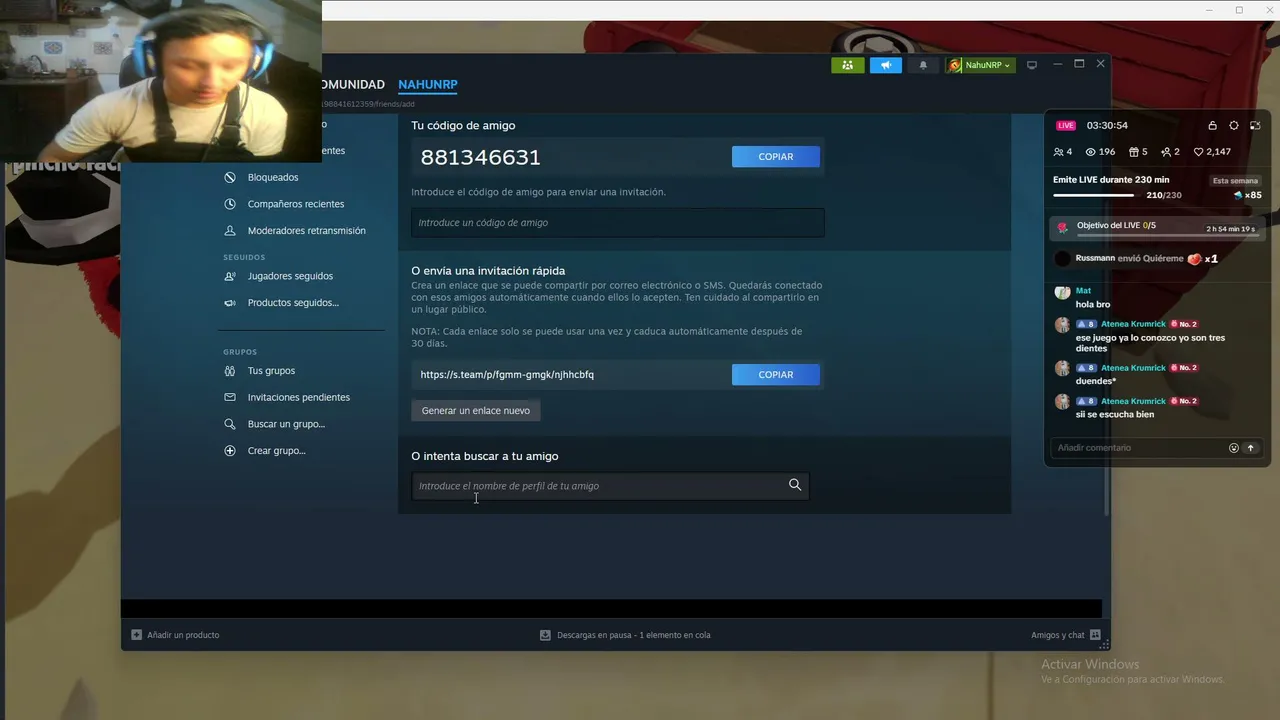Open Moderadores retransmisión in sidebar

pos(307,230)
